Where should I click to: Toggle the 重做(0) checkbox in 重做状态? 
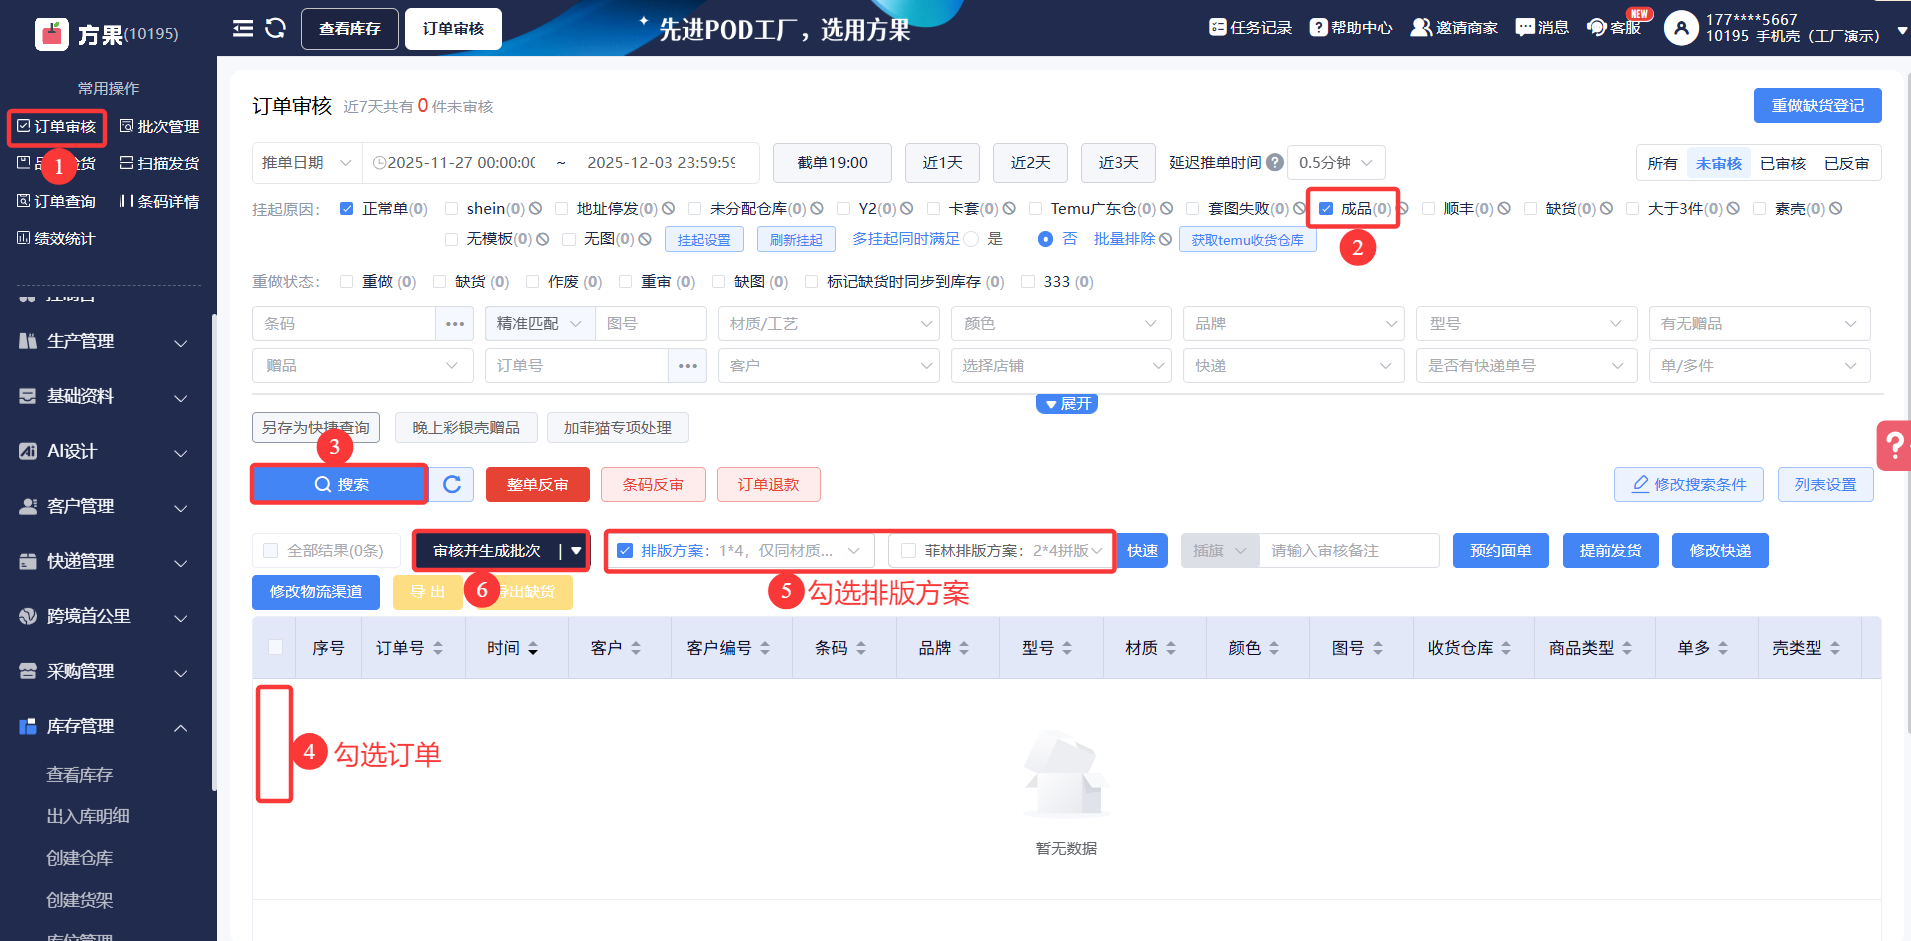coord(347,282)
